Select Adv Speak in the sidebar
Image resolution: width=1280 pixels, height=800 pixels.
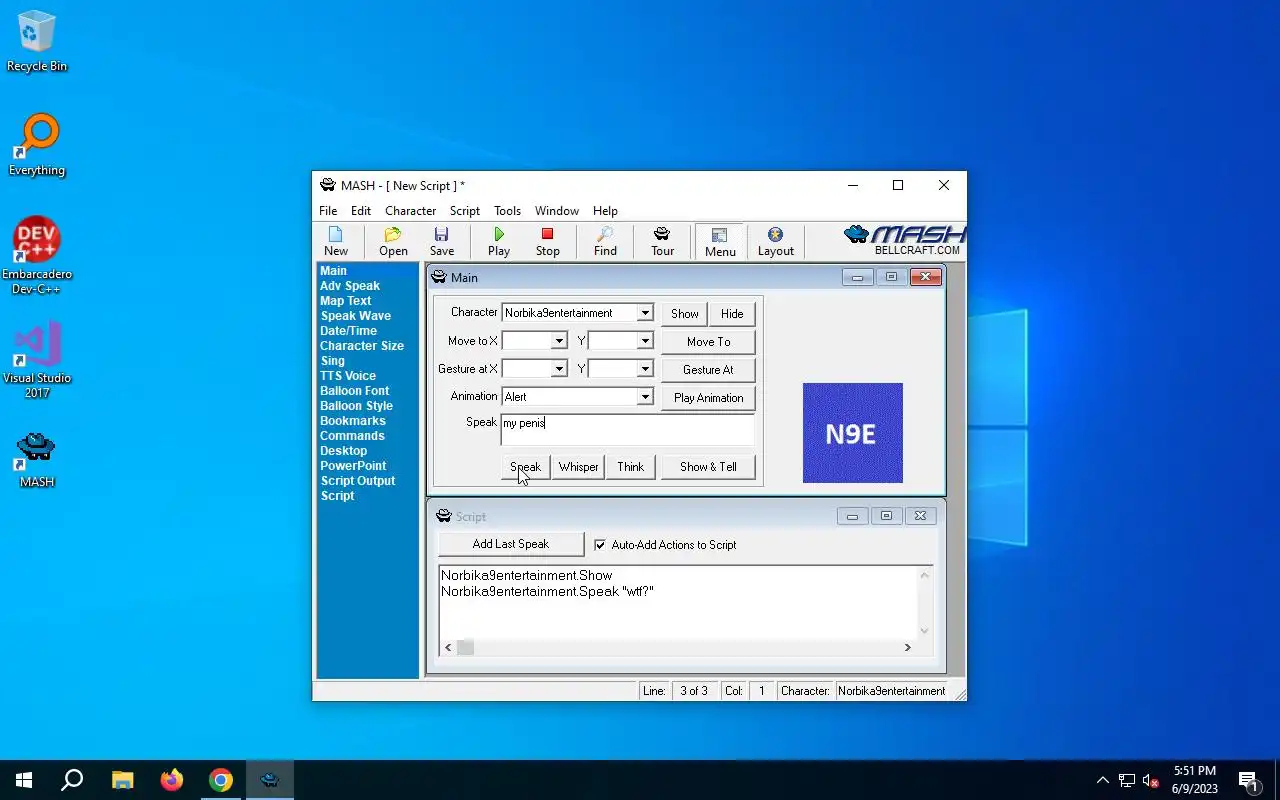click(x=350, y=286)
